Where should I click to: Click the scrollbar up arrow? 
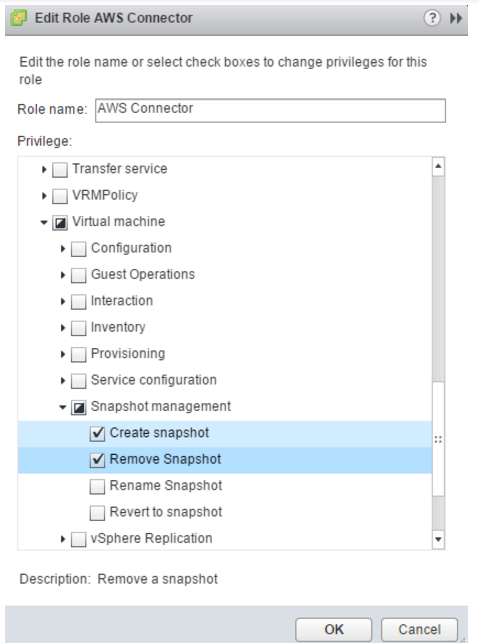point(438,166)
